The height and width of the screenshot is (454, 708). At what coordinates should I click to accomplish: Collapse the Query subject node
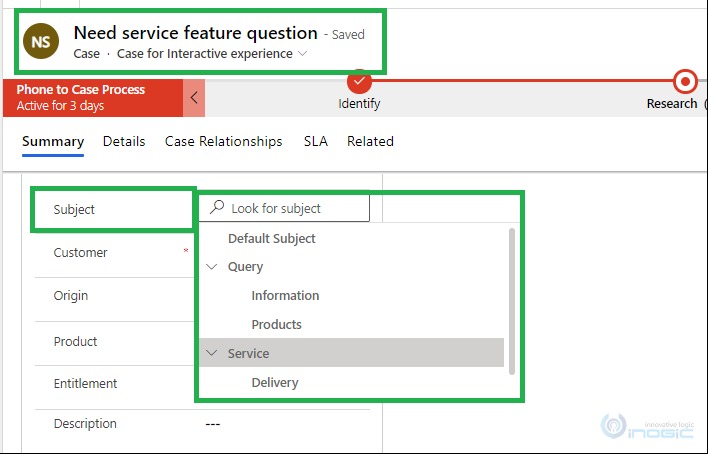(x=212, y=267)
